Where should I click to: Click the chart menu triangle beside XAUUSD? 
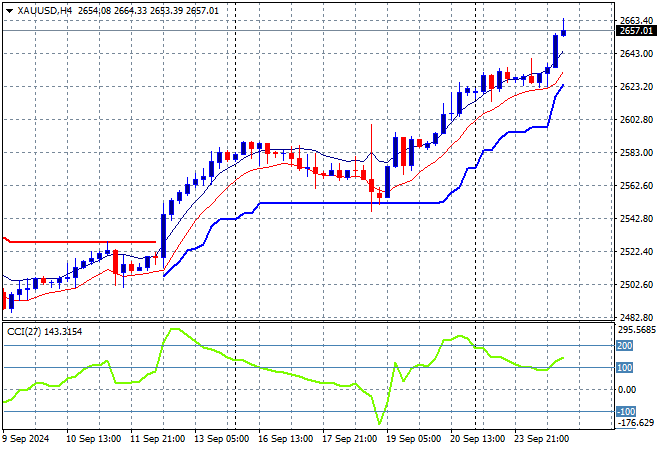pyautogui.click(x=9, y=11)
